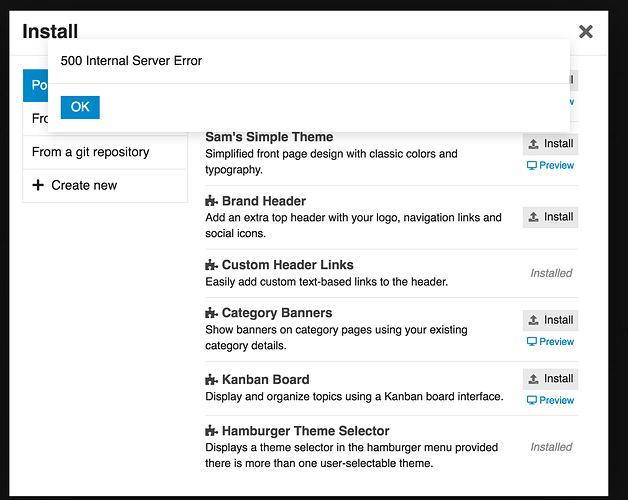The height and width of the screenshot is (500, 628).
Task: Click the Kanban Board title
Action: tap(266, 380)
